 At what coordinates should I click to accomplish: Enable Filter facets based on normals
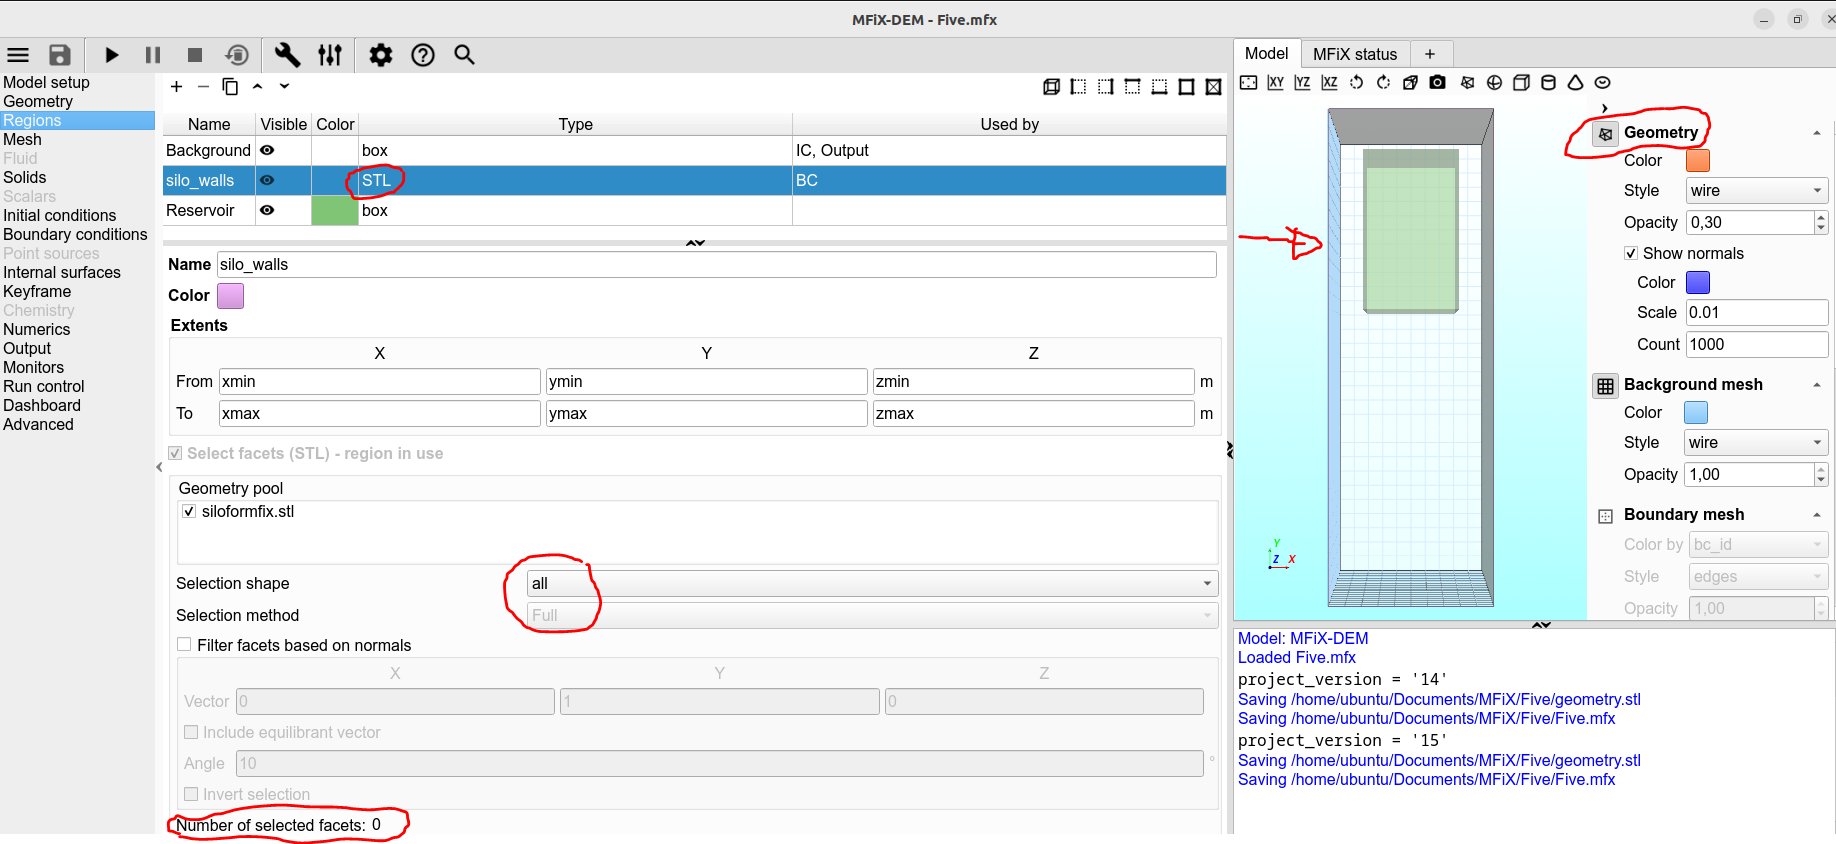[x=184, y=645]
